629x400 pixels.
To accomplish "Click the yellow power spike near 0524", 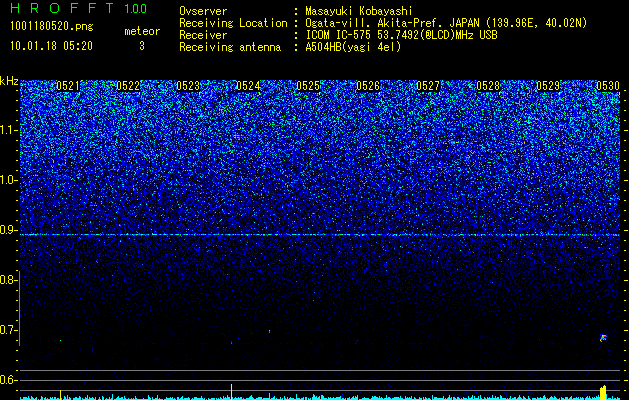I will [x=231, y=392].
